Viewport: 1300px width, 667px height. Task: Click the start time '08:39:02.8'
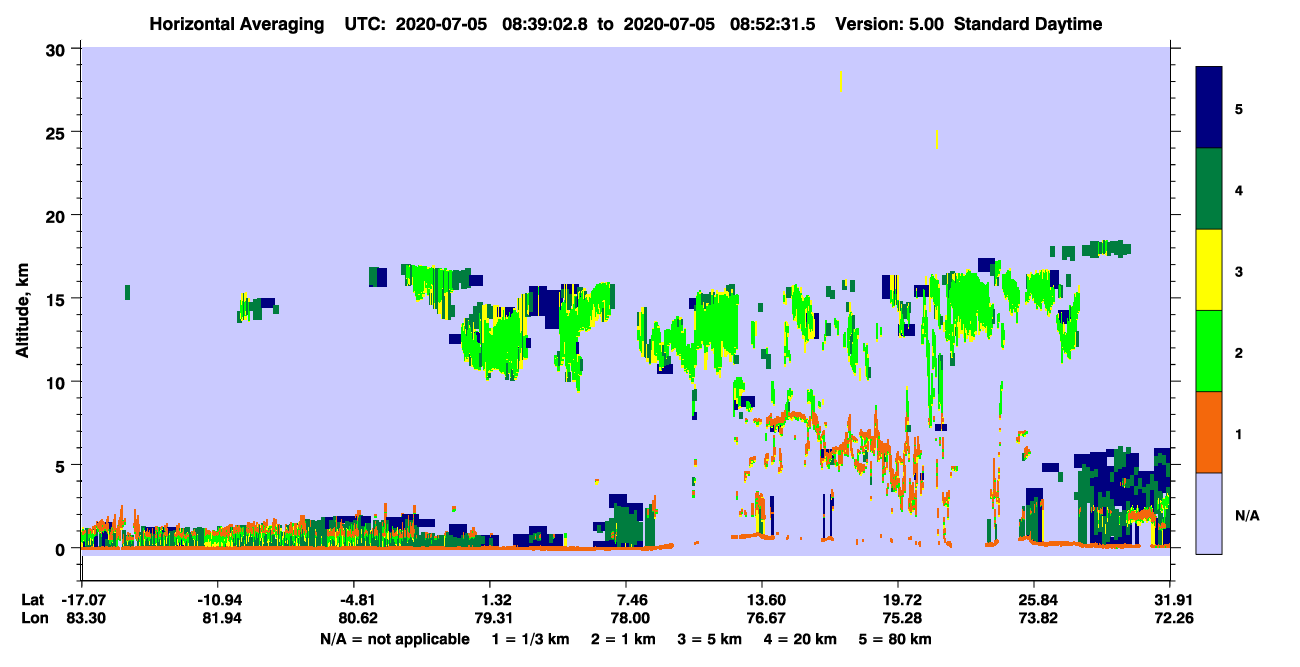point(547,24)
